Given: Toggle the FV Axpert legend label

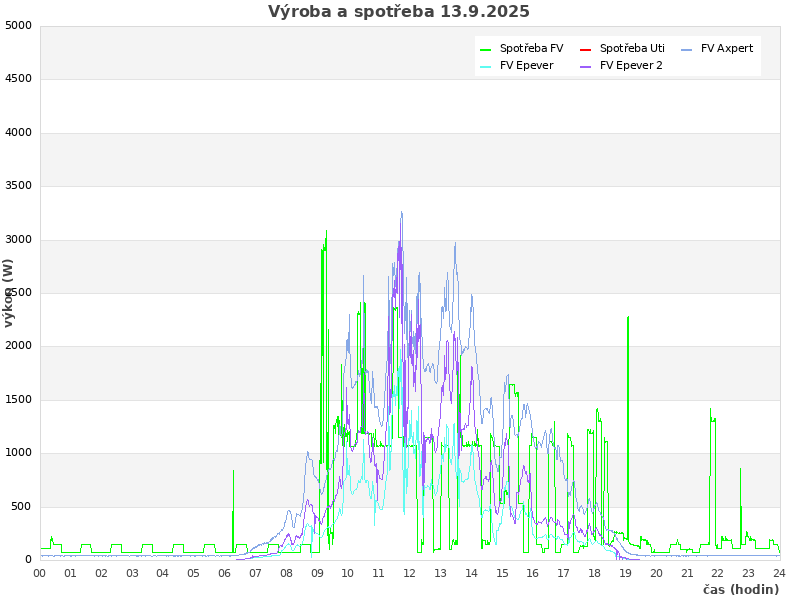Looking at the screenshot, I should pyautogui.click(x=727, y=49).
